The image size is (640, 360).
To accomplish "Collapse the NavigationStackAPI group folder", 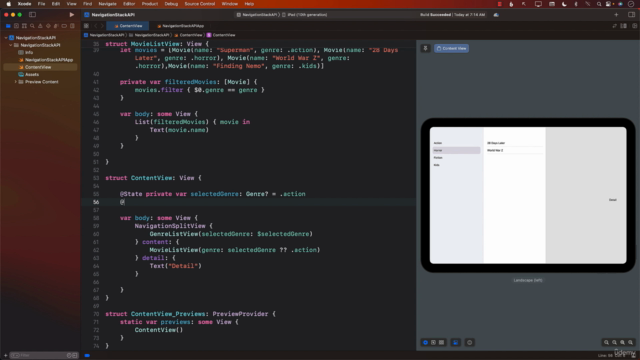I will point(11,45).
